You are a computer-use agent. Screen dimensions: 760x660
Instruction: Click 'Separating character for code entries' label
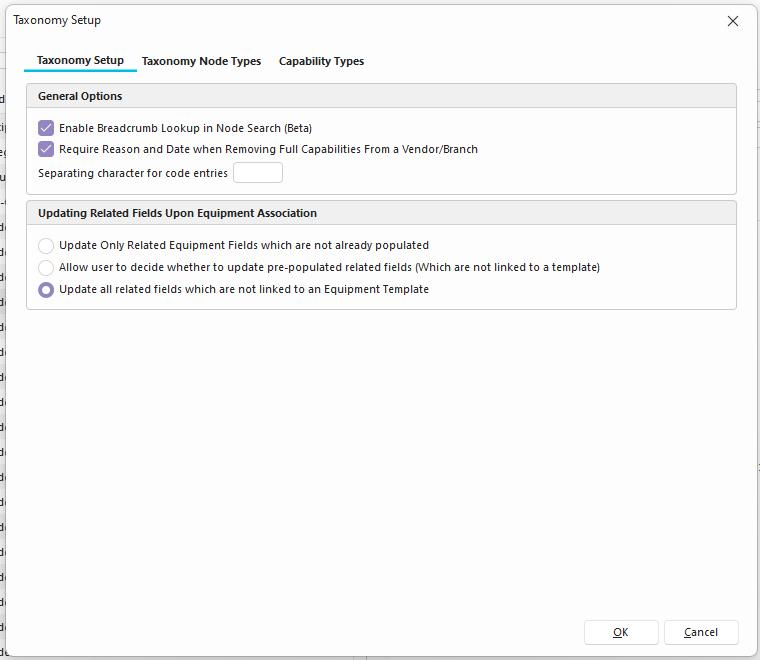tap(133, 173)
